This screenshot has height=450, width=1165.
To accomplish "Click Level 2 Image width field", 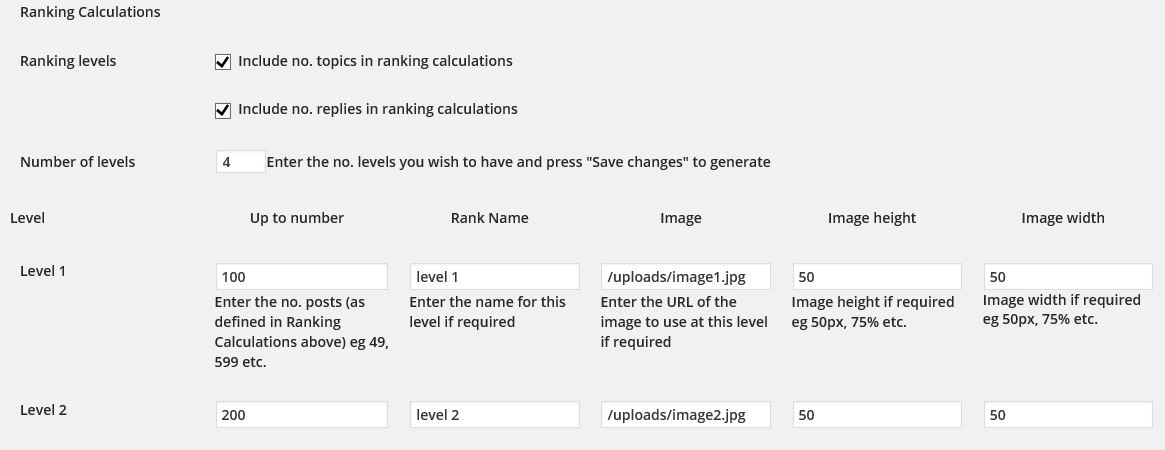I will 1068,415.
